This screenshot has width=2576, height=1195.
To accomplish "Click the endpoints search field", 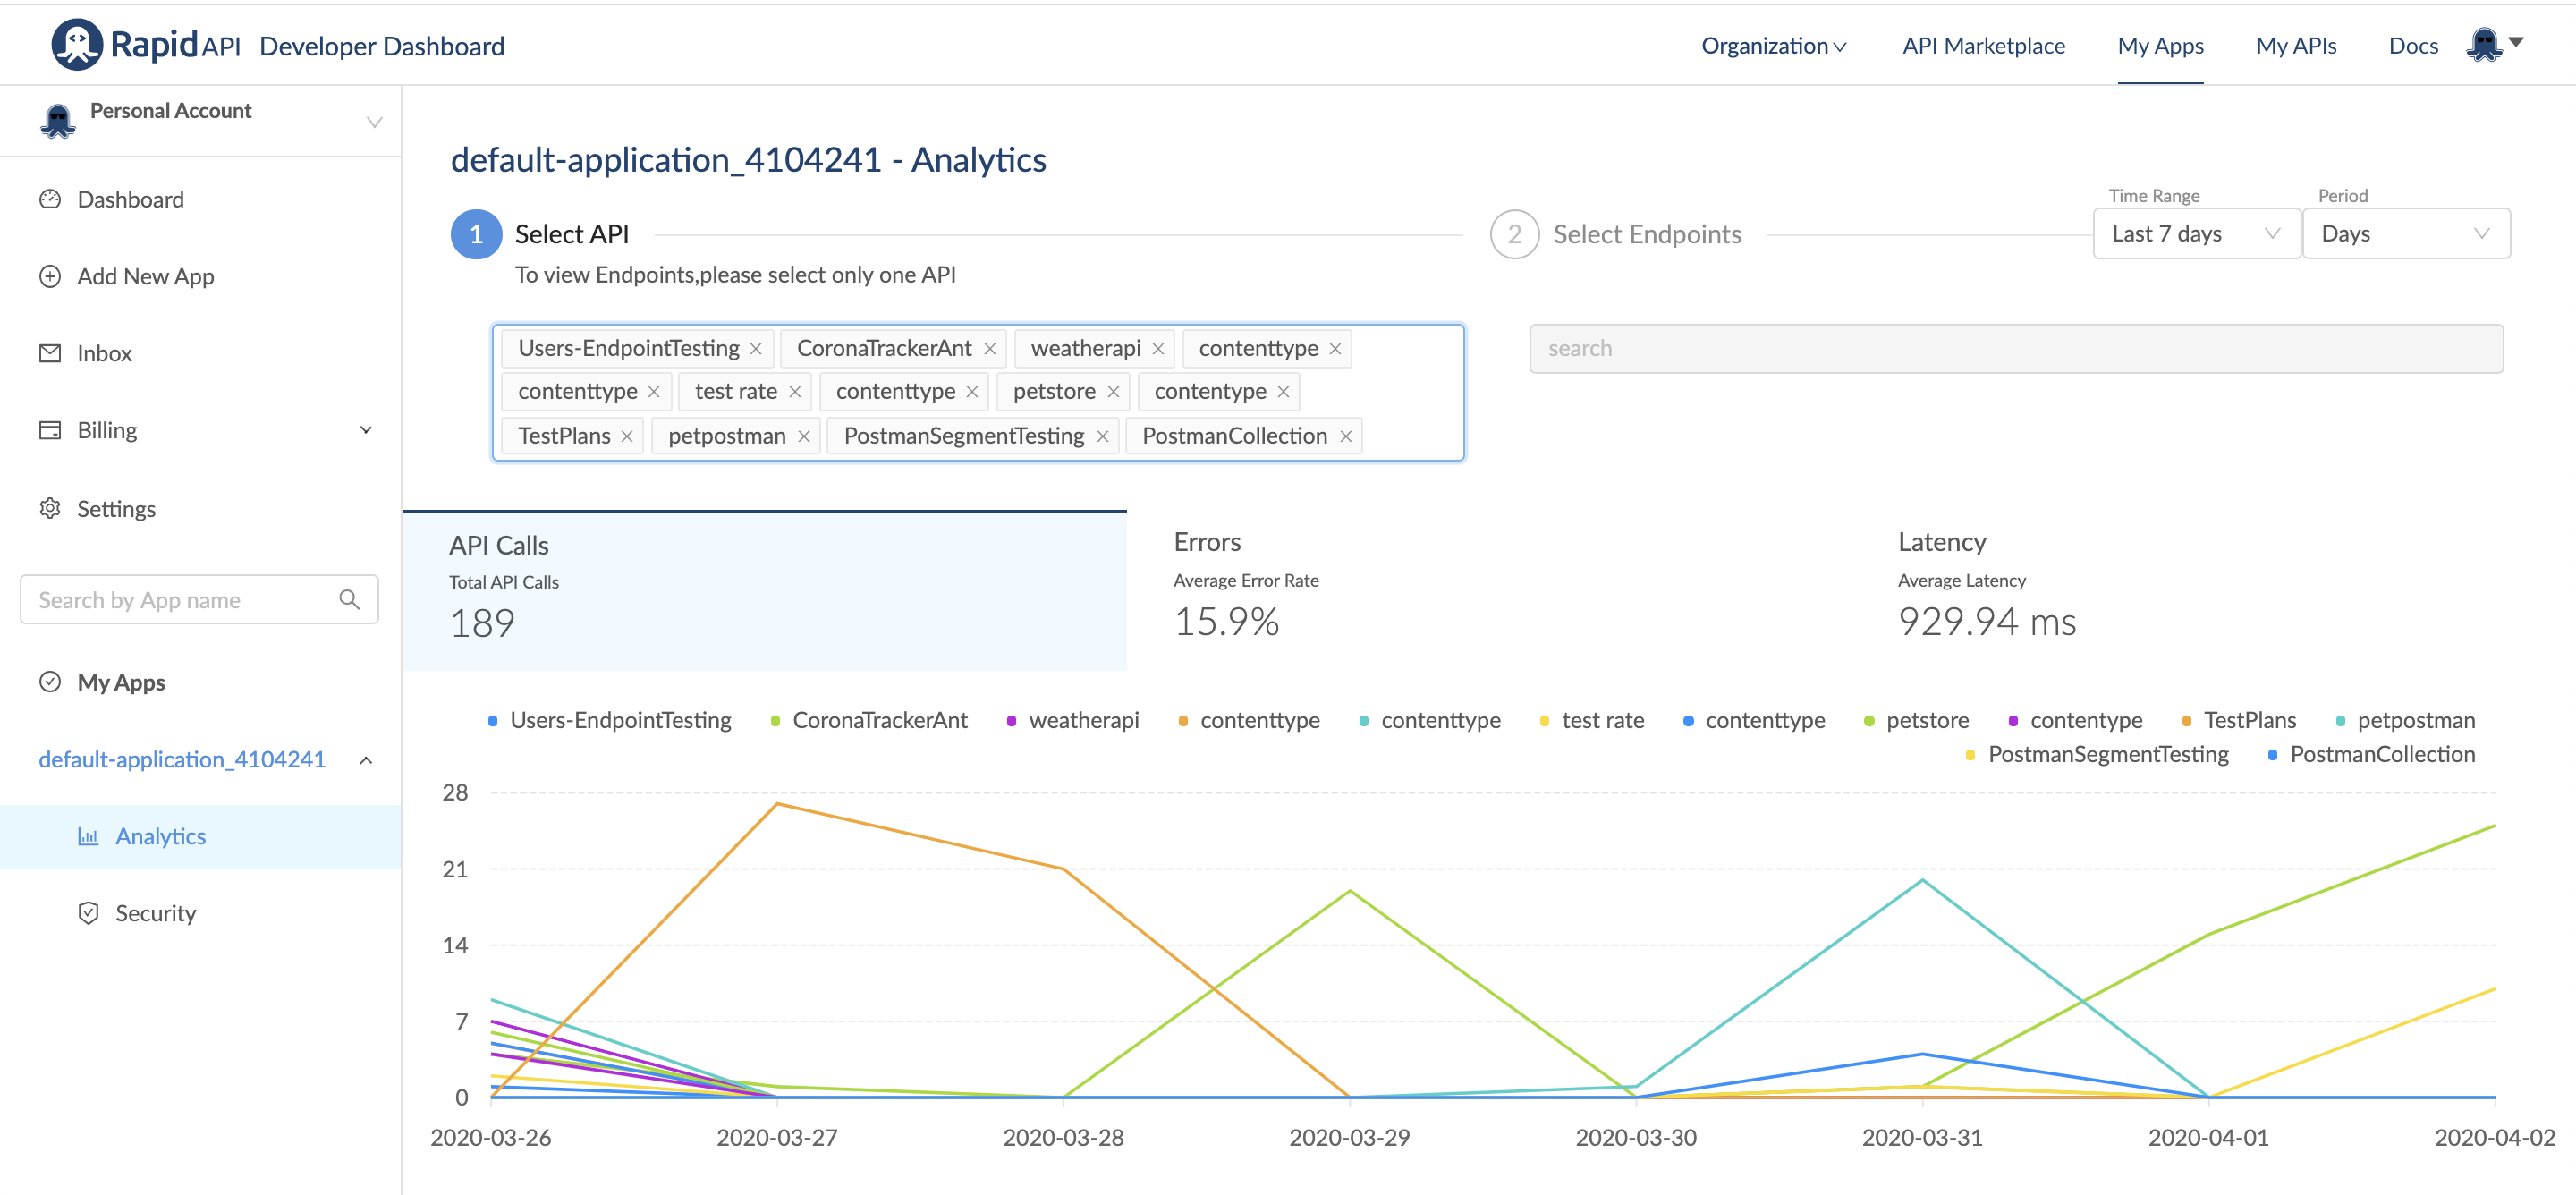I will point(2015,348).
